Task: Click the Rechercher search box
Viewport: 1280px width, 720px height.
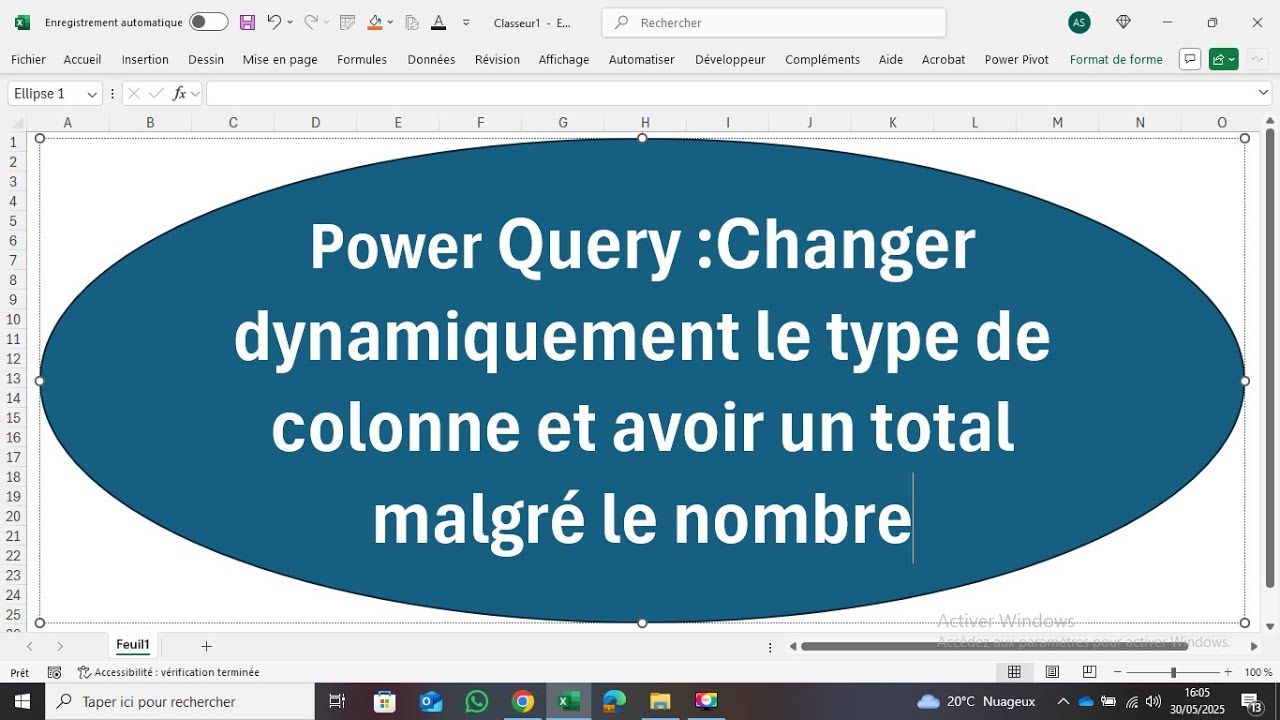Action: [x=774, y=22]
